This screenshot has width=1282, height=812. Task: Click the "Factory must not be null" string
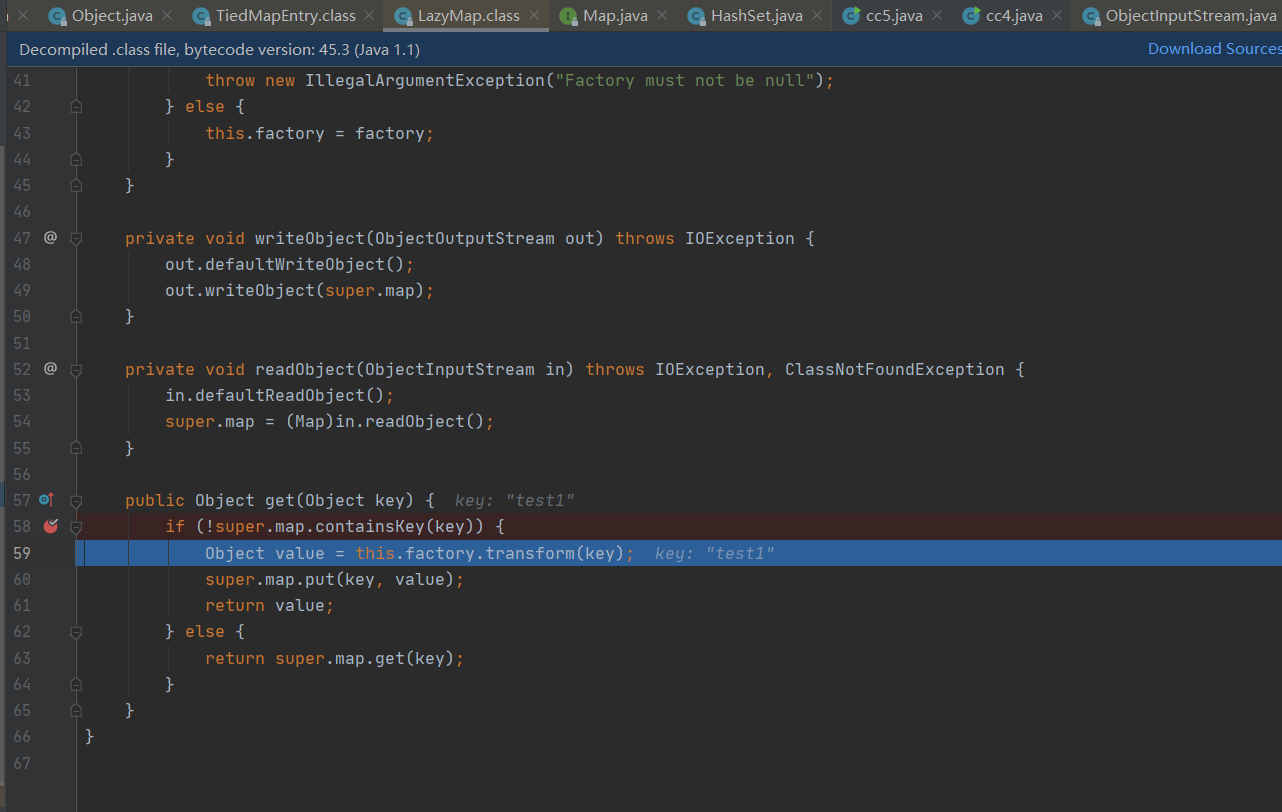pyautogui.click(x=684, y=80)
